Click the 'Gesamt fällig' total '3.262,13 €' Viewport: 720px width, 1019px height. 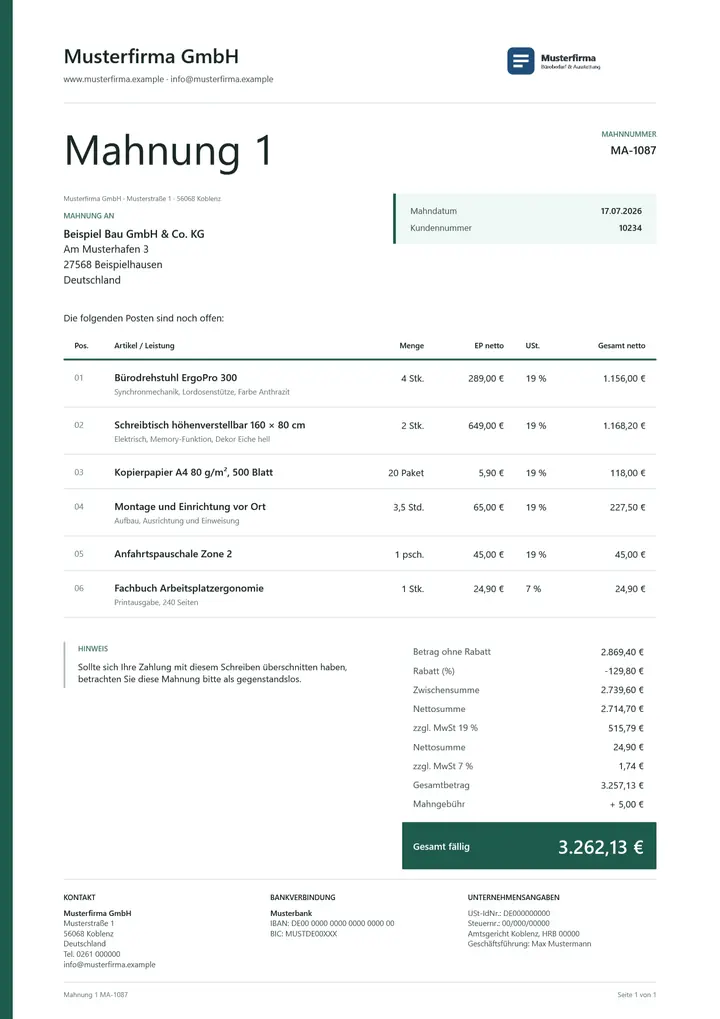click(600, 847)
